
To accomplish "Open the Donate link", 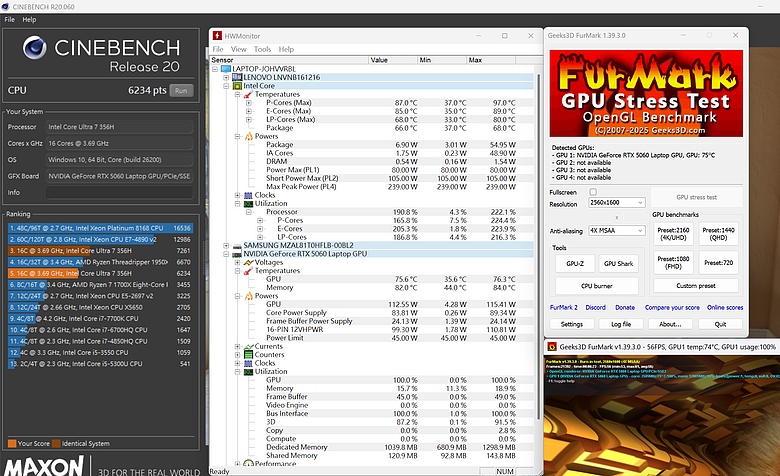I will (625, 307).
